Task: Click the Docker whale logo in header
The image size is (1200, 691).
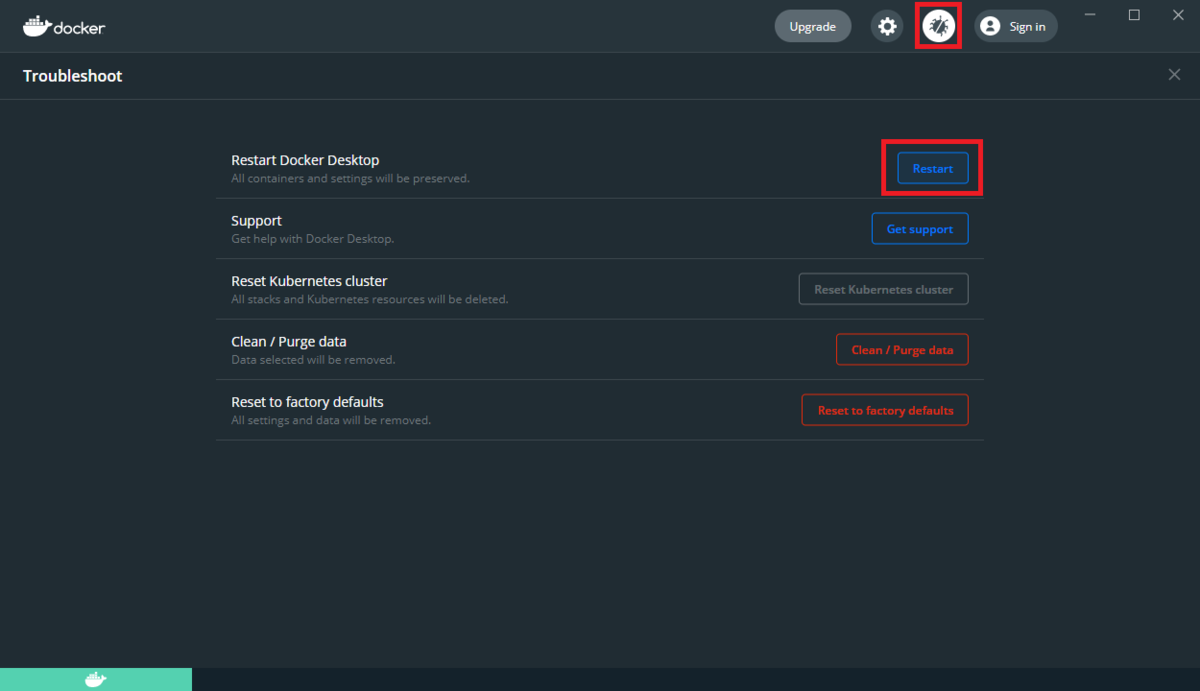Action: pyautogui.click(x=64, y=26)
